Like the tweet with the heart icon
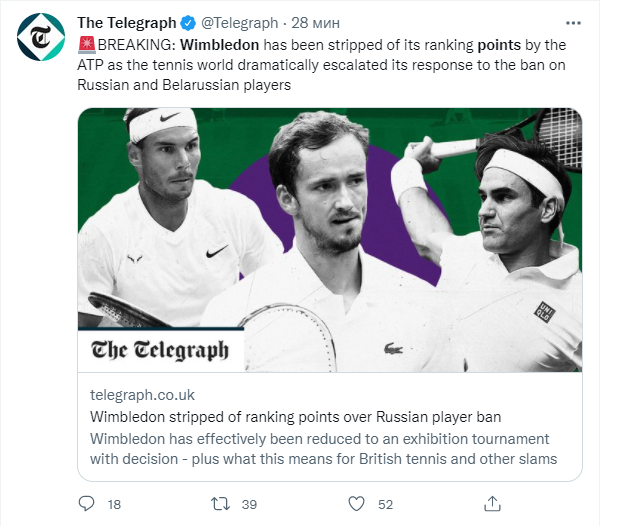Screen dimensions: 617x526 click(x=356, y=503)
